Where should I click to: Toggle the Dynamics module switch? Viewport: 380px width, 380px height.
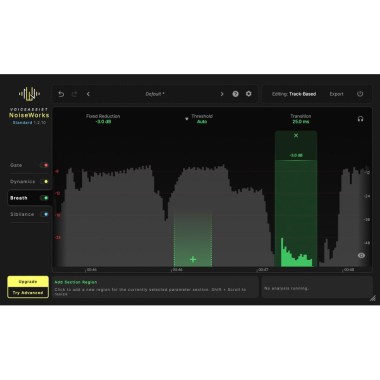(x=44, y=181)
